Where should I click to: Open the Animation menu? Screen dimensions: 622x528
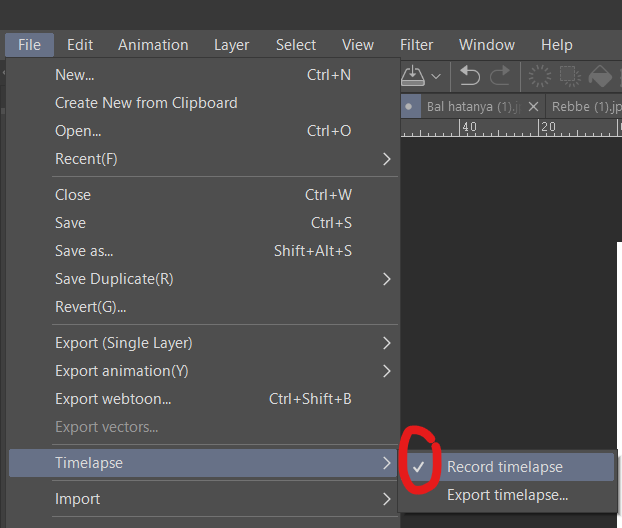153,45
